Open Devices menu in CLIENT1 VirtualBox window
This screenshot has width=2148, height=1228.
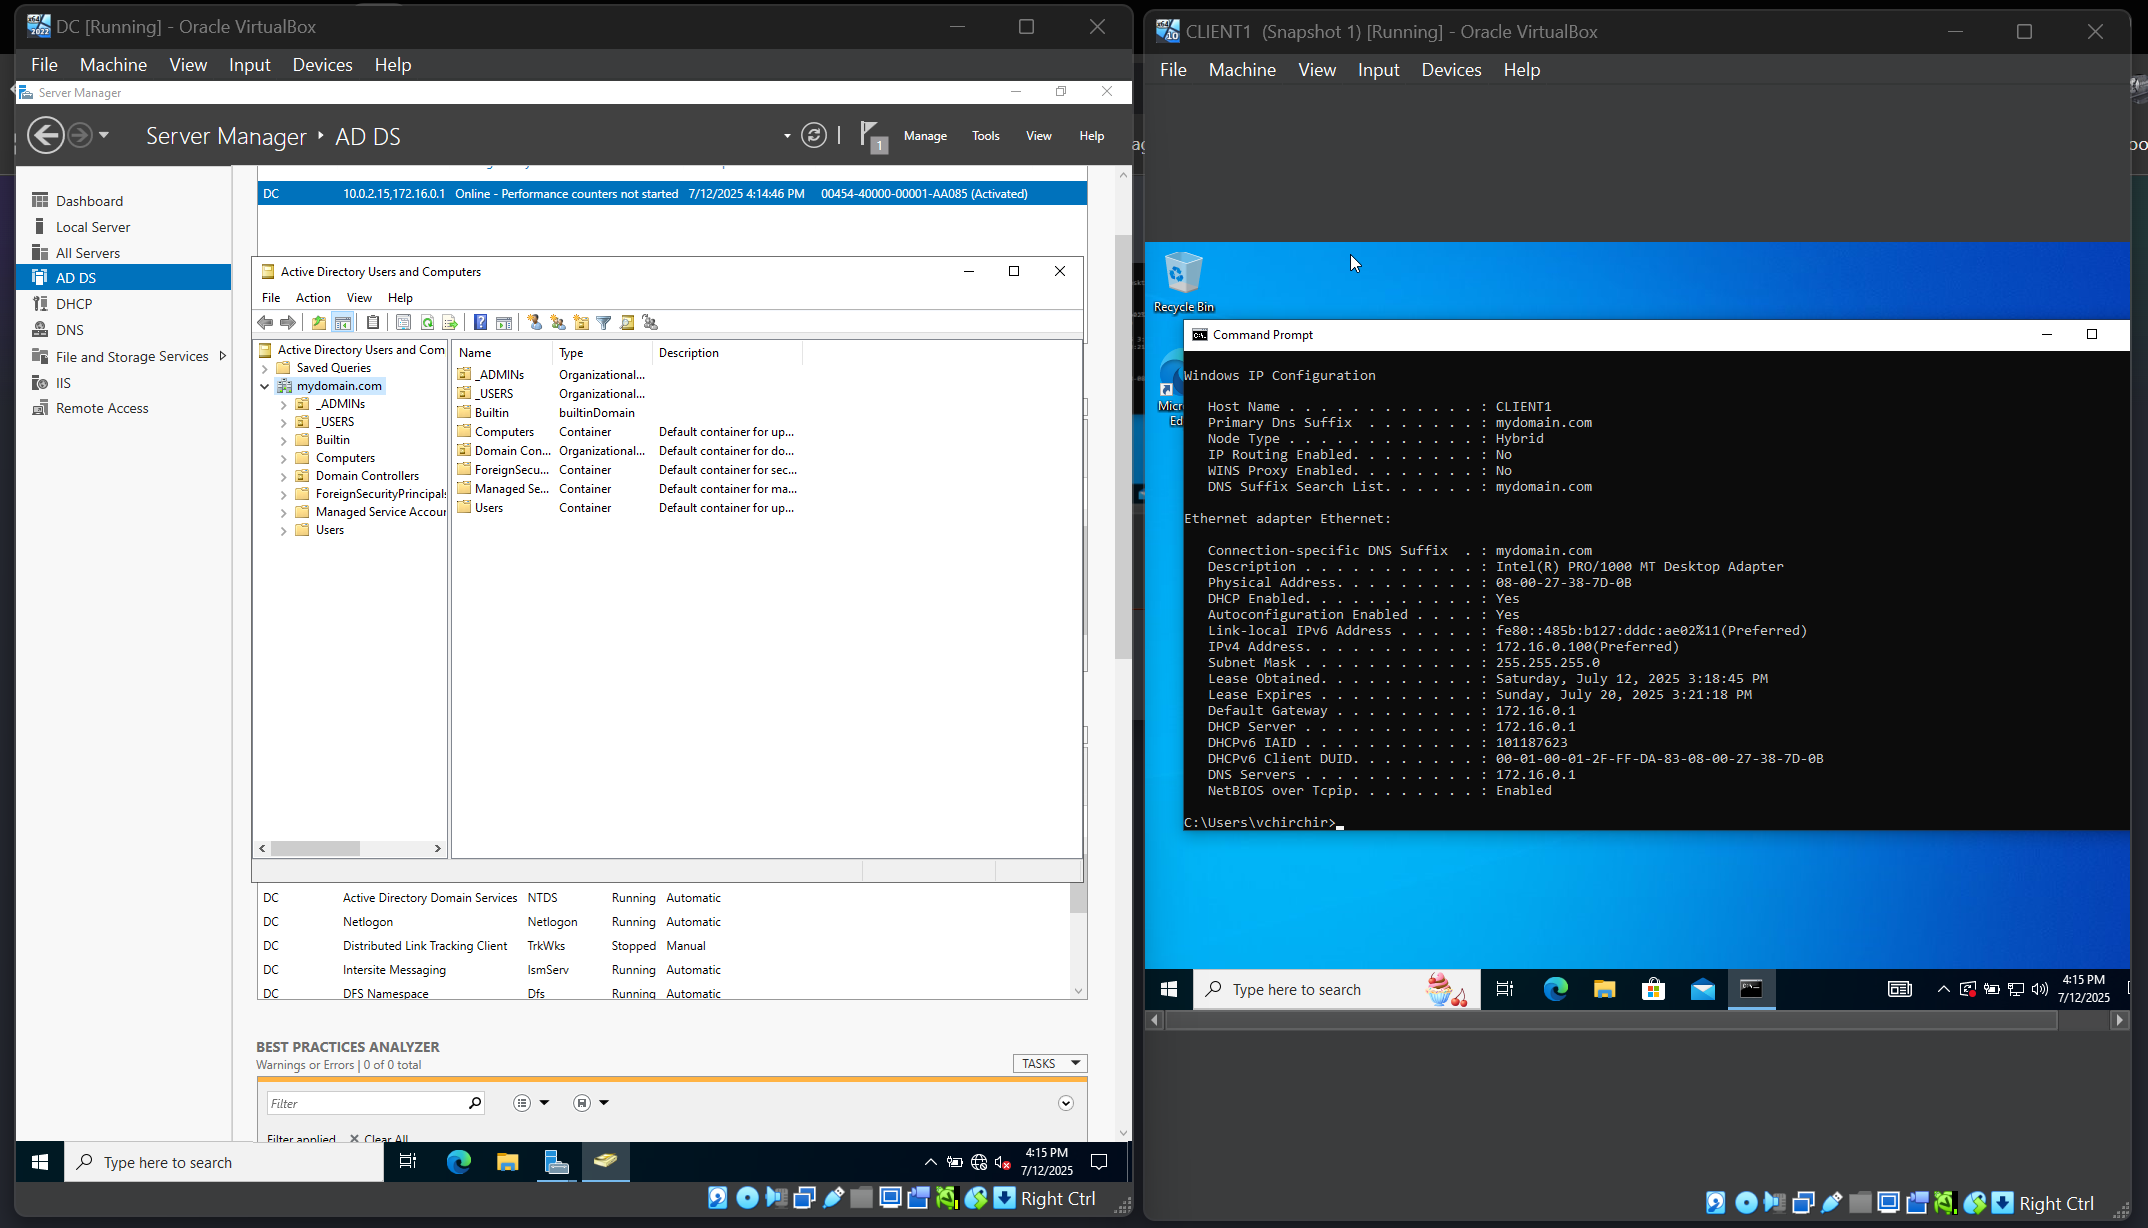pos(1451,69)
